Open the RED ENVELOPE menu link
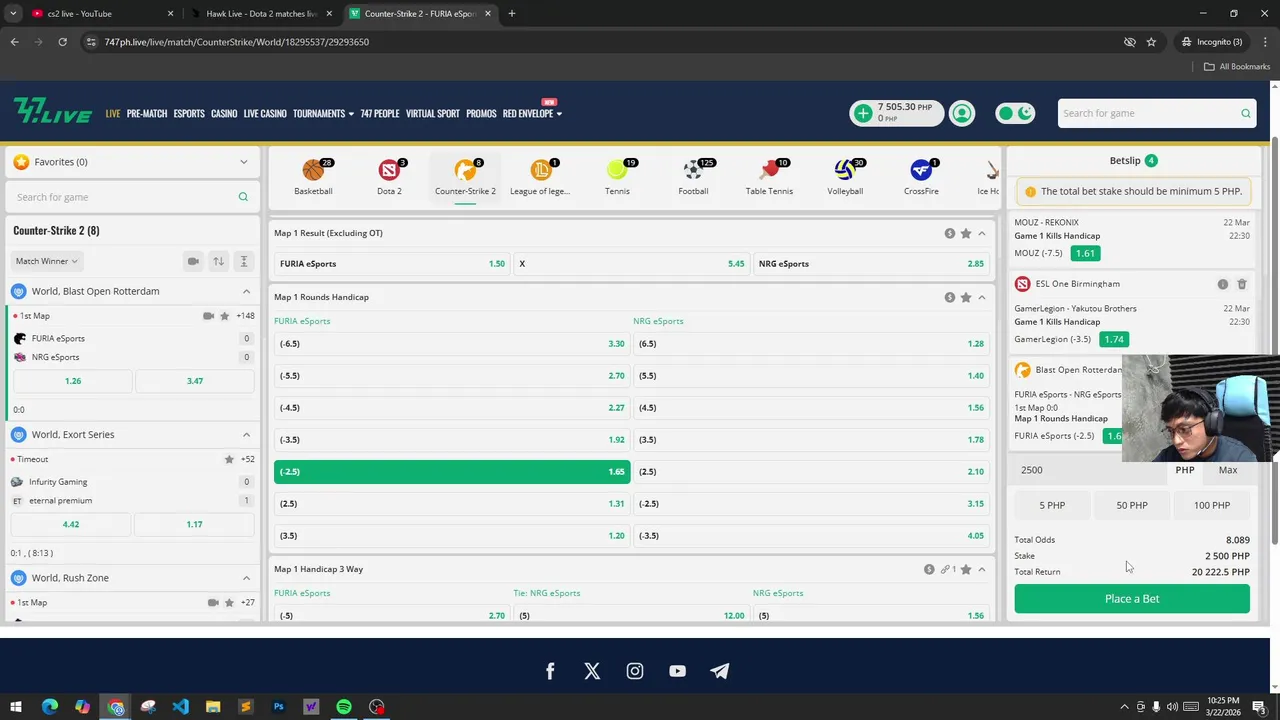The width and height of the screenshot is (1280, 720). [x=532, y=114]
